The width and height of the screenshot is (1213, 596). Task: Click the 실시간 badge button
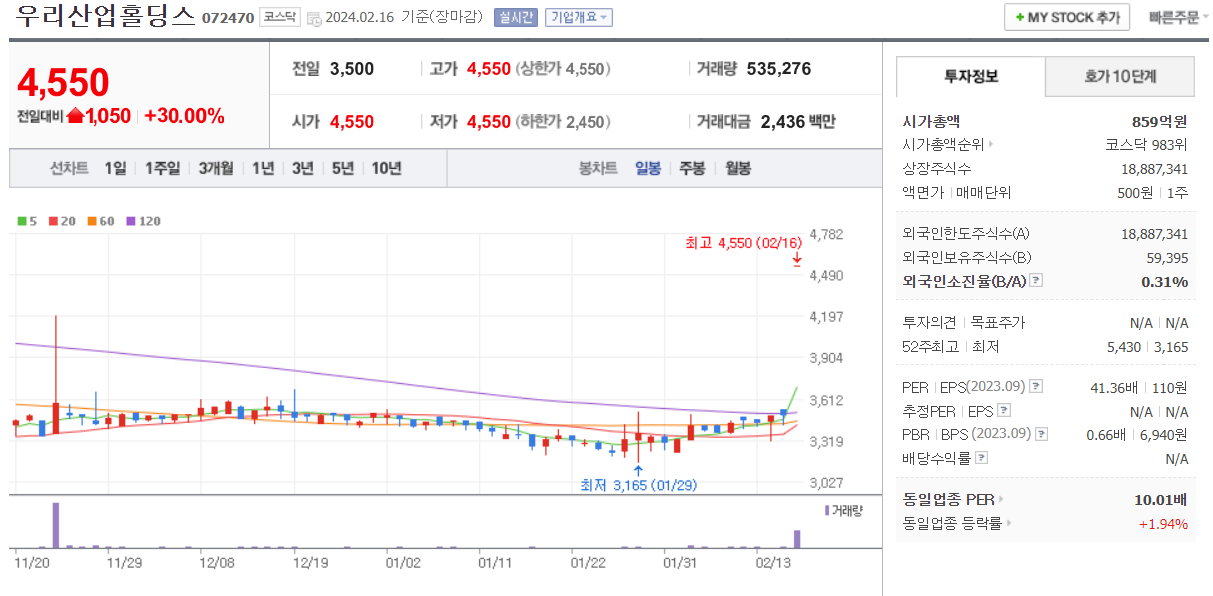(x=514, y=17)
